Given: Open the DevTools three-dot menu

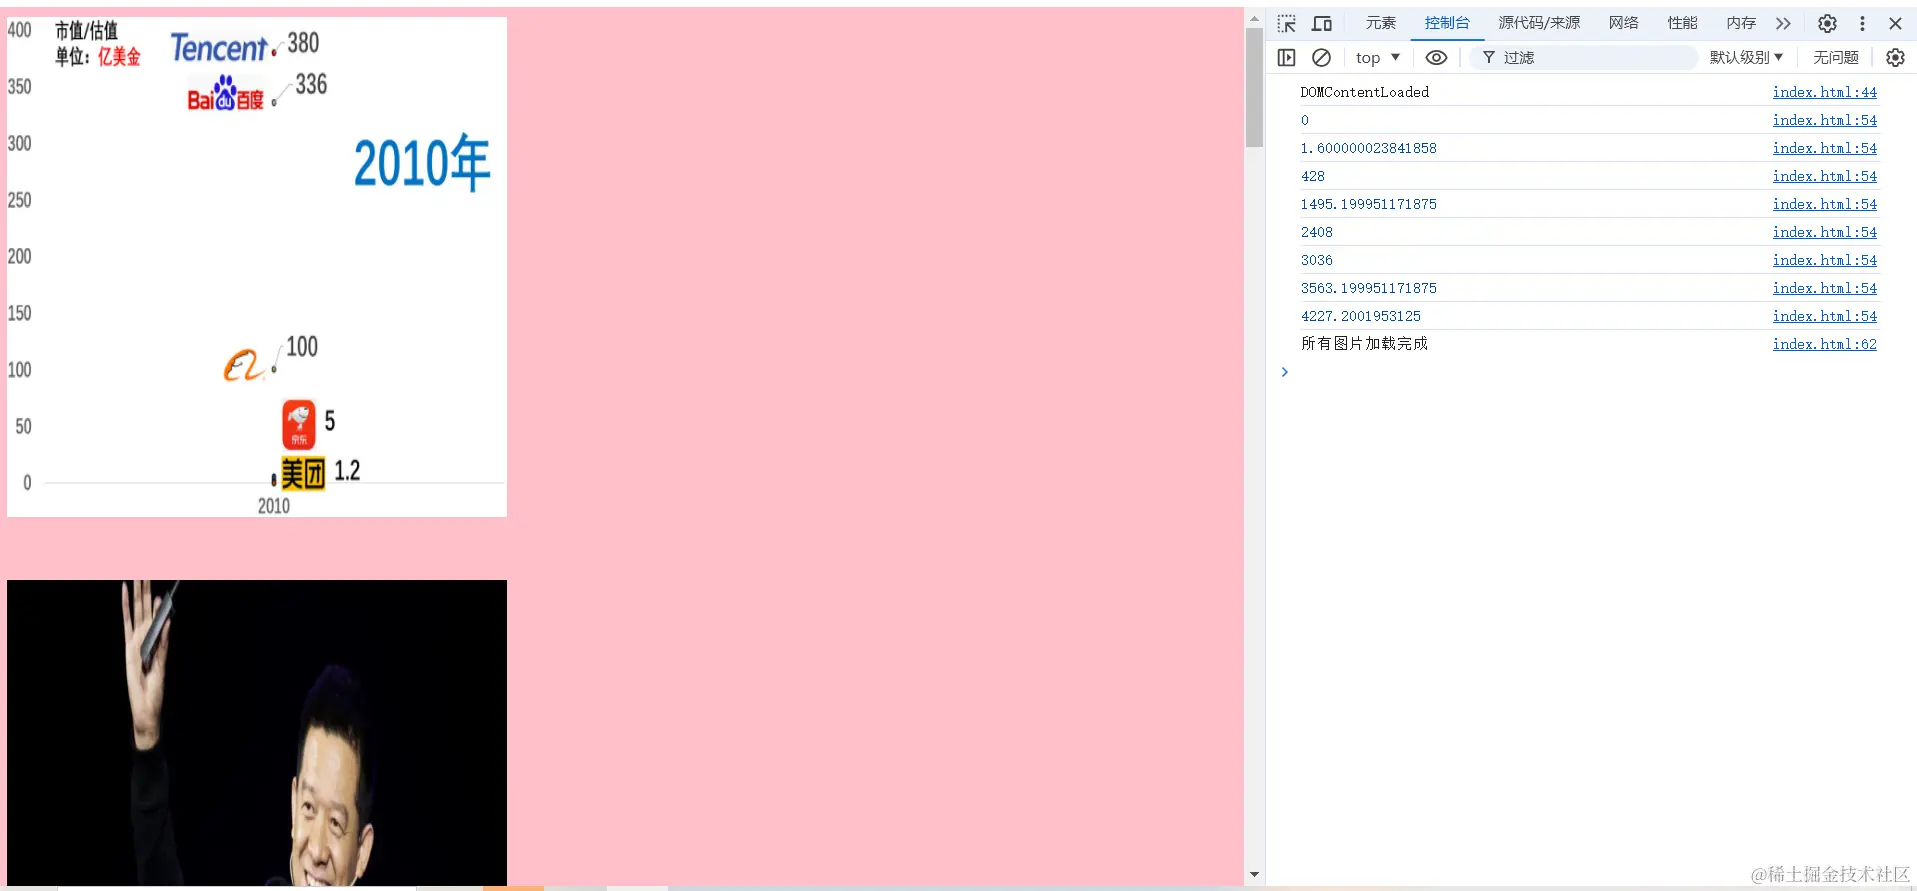Looking at the screenshot, I should pyautogui.click(x=1862, y=23).
